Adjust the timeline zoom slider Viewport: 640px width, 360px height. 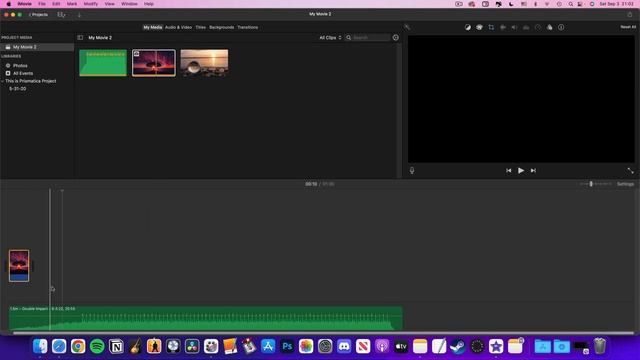(591, 184)
